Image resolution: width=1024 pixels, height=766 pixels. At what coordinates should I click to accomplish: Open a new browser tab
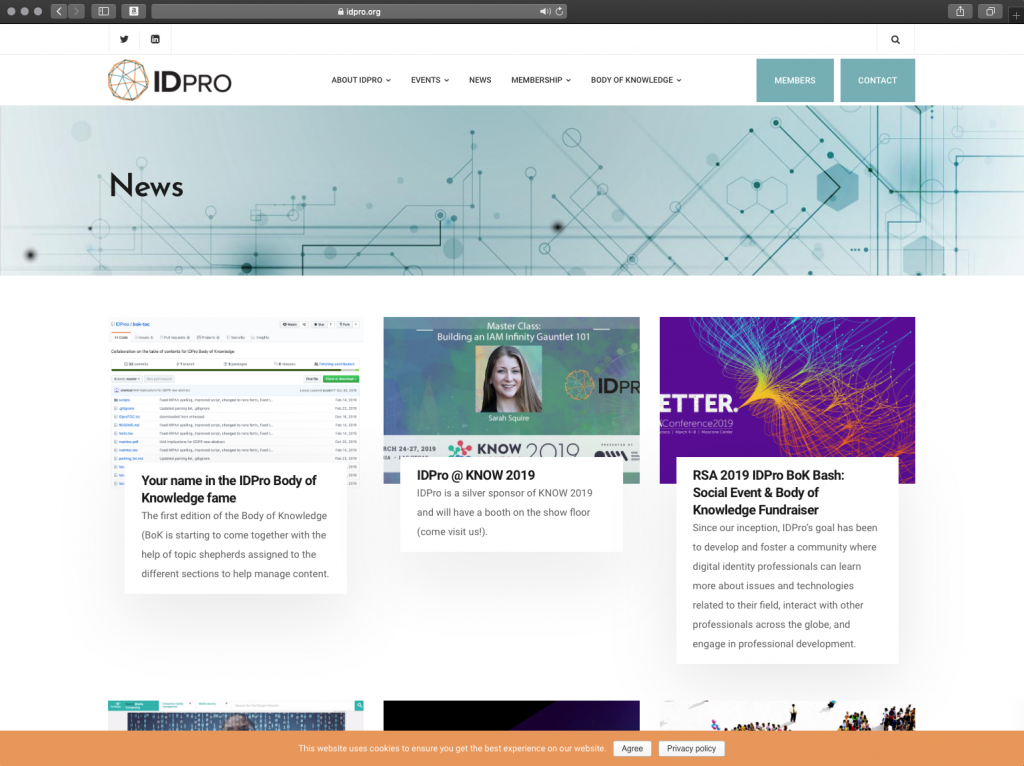tap(1016, 14)
